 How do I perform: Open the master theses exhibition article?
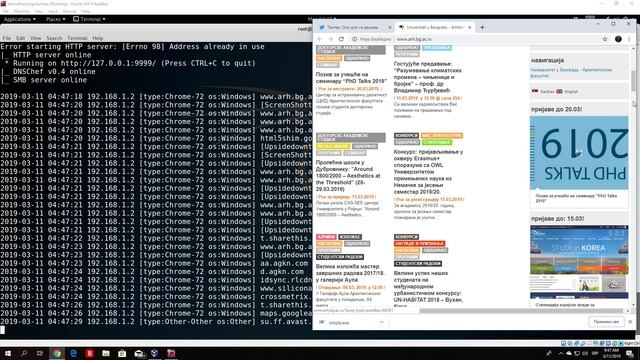pyautogui.click(x=350, y=273)
